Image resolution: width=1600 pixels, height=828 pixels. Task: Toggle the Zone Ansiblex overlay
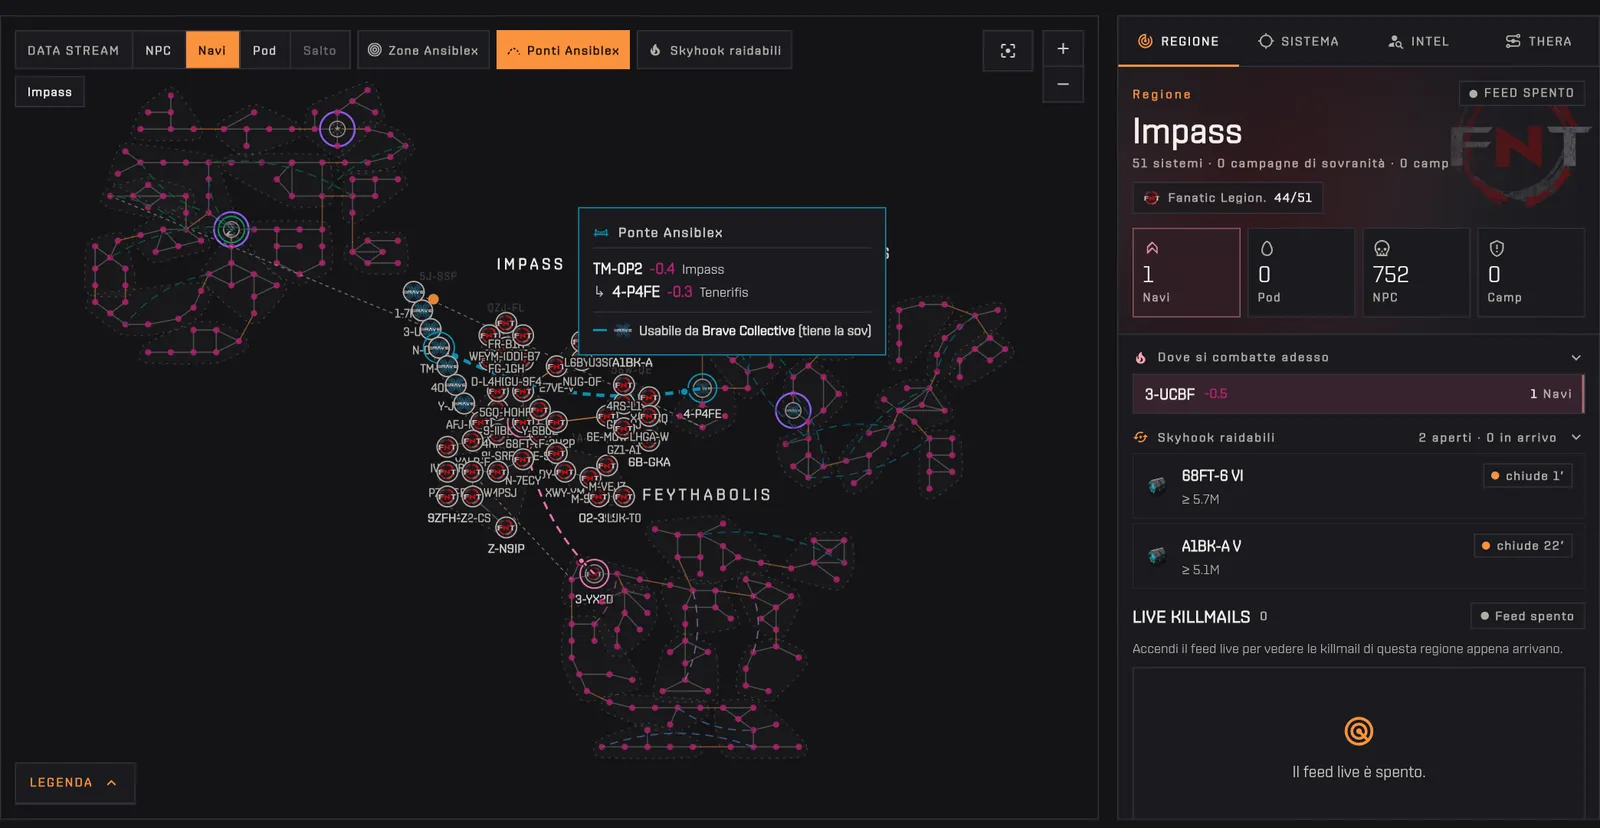coord(423,50)
